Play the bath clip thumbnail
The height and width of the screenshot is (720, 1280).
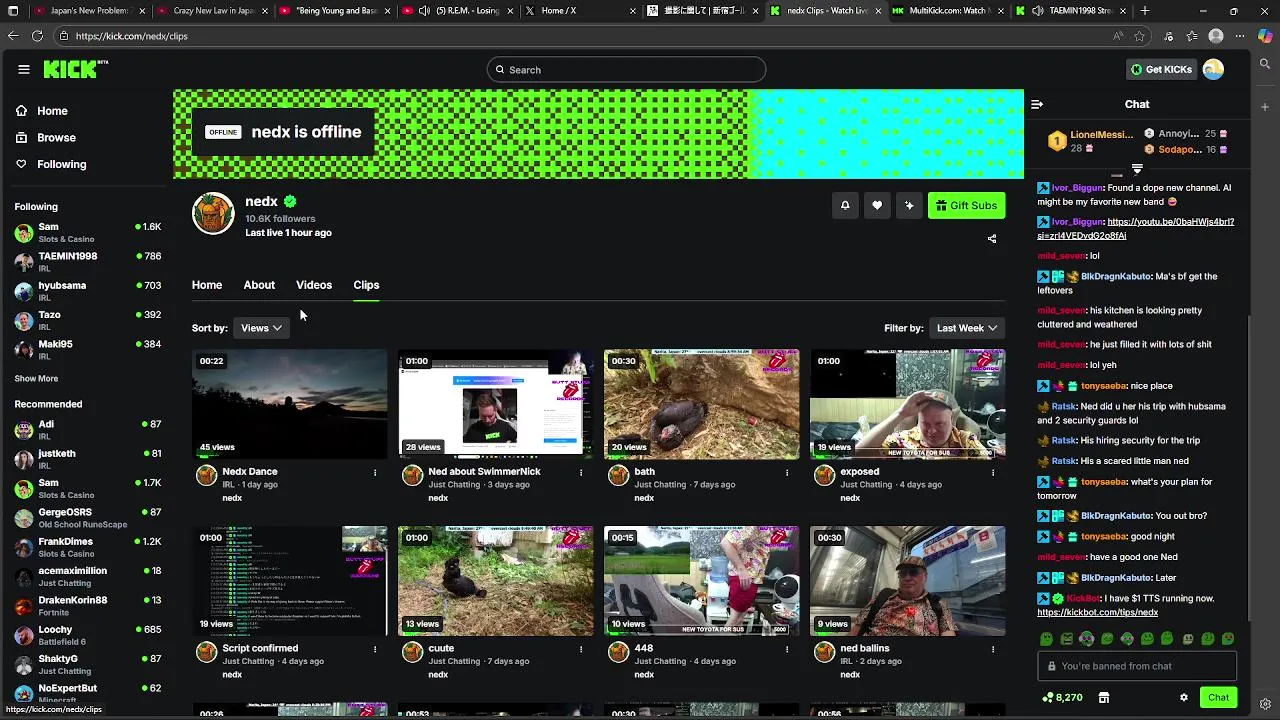pos(701,404)
